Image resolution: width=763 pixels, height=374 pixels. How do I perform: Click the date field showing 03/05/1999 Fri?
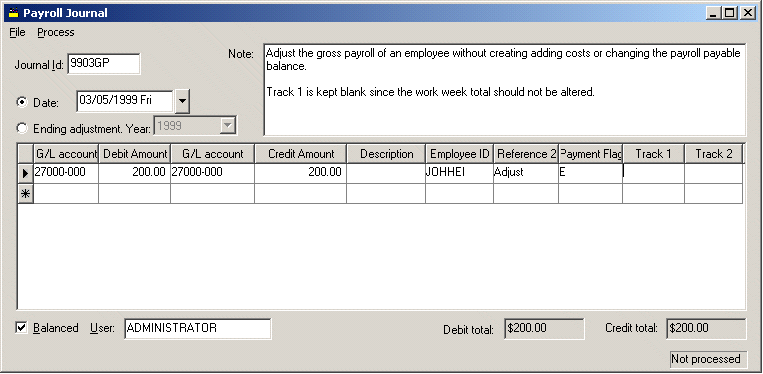(125, 101)
